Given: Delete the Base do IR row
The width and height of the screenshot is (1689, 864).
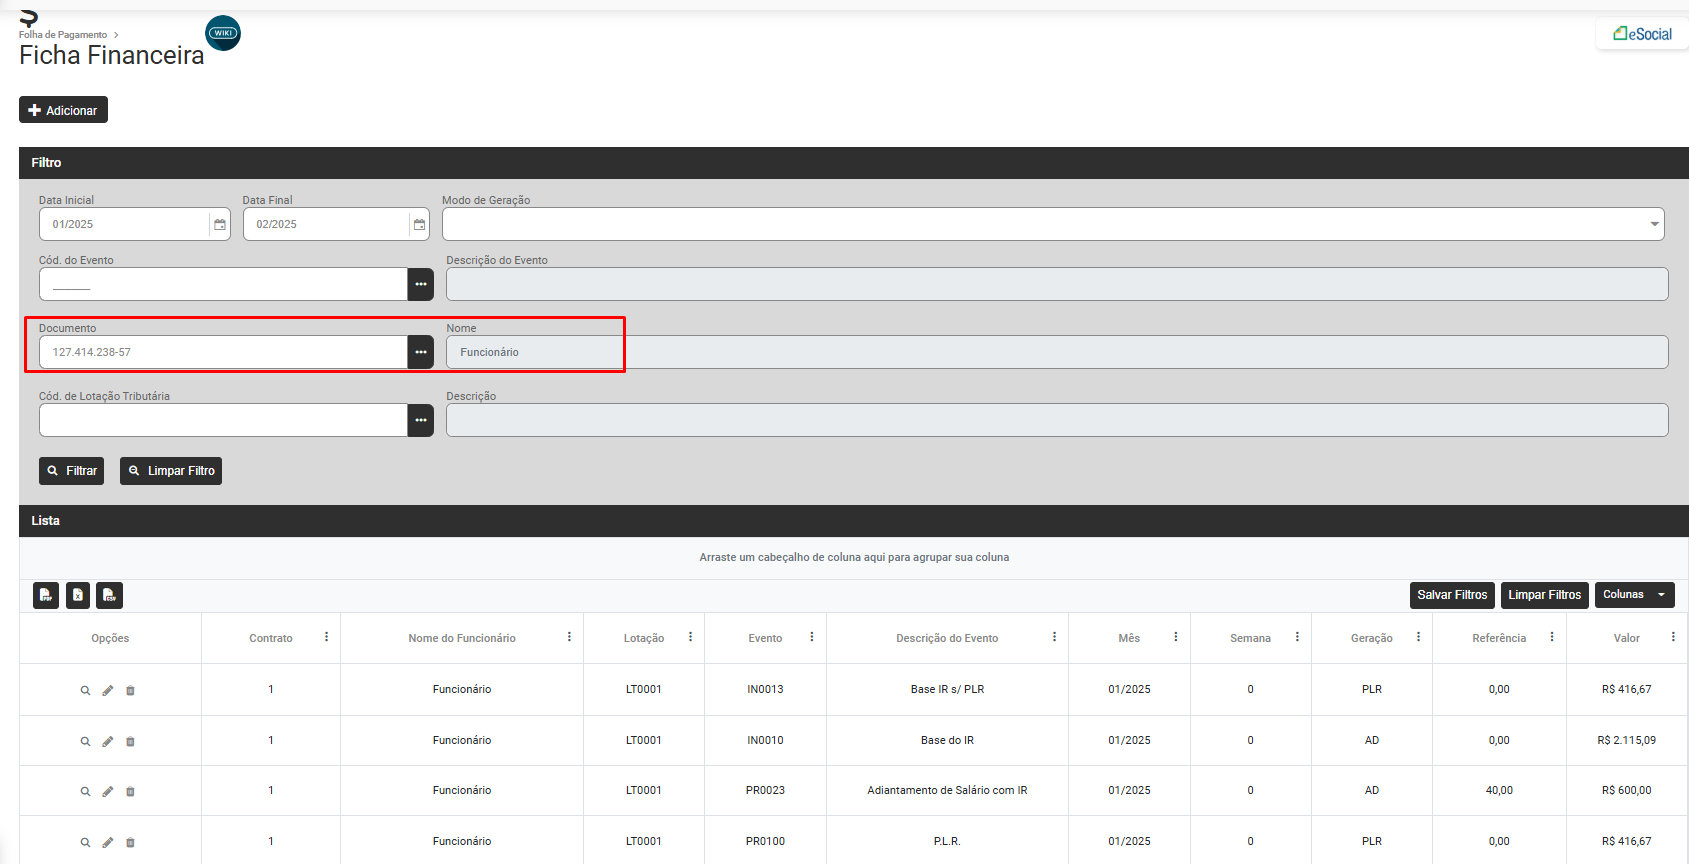Looking at the screenshot, I should pos(130,741).
